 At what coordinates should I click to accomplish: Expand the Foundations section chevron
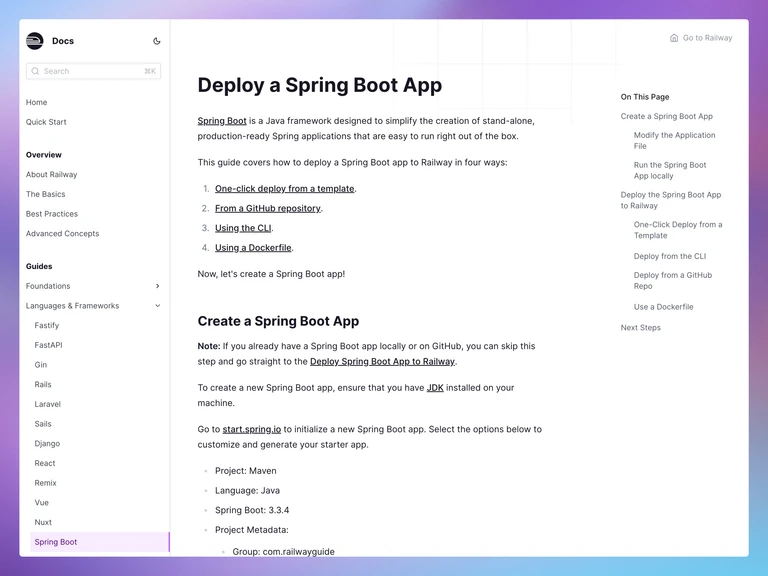tap(158, 286)
